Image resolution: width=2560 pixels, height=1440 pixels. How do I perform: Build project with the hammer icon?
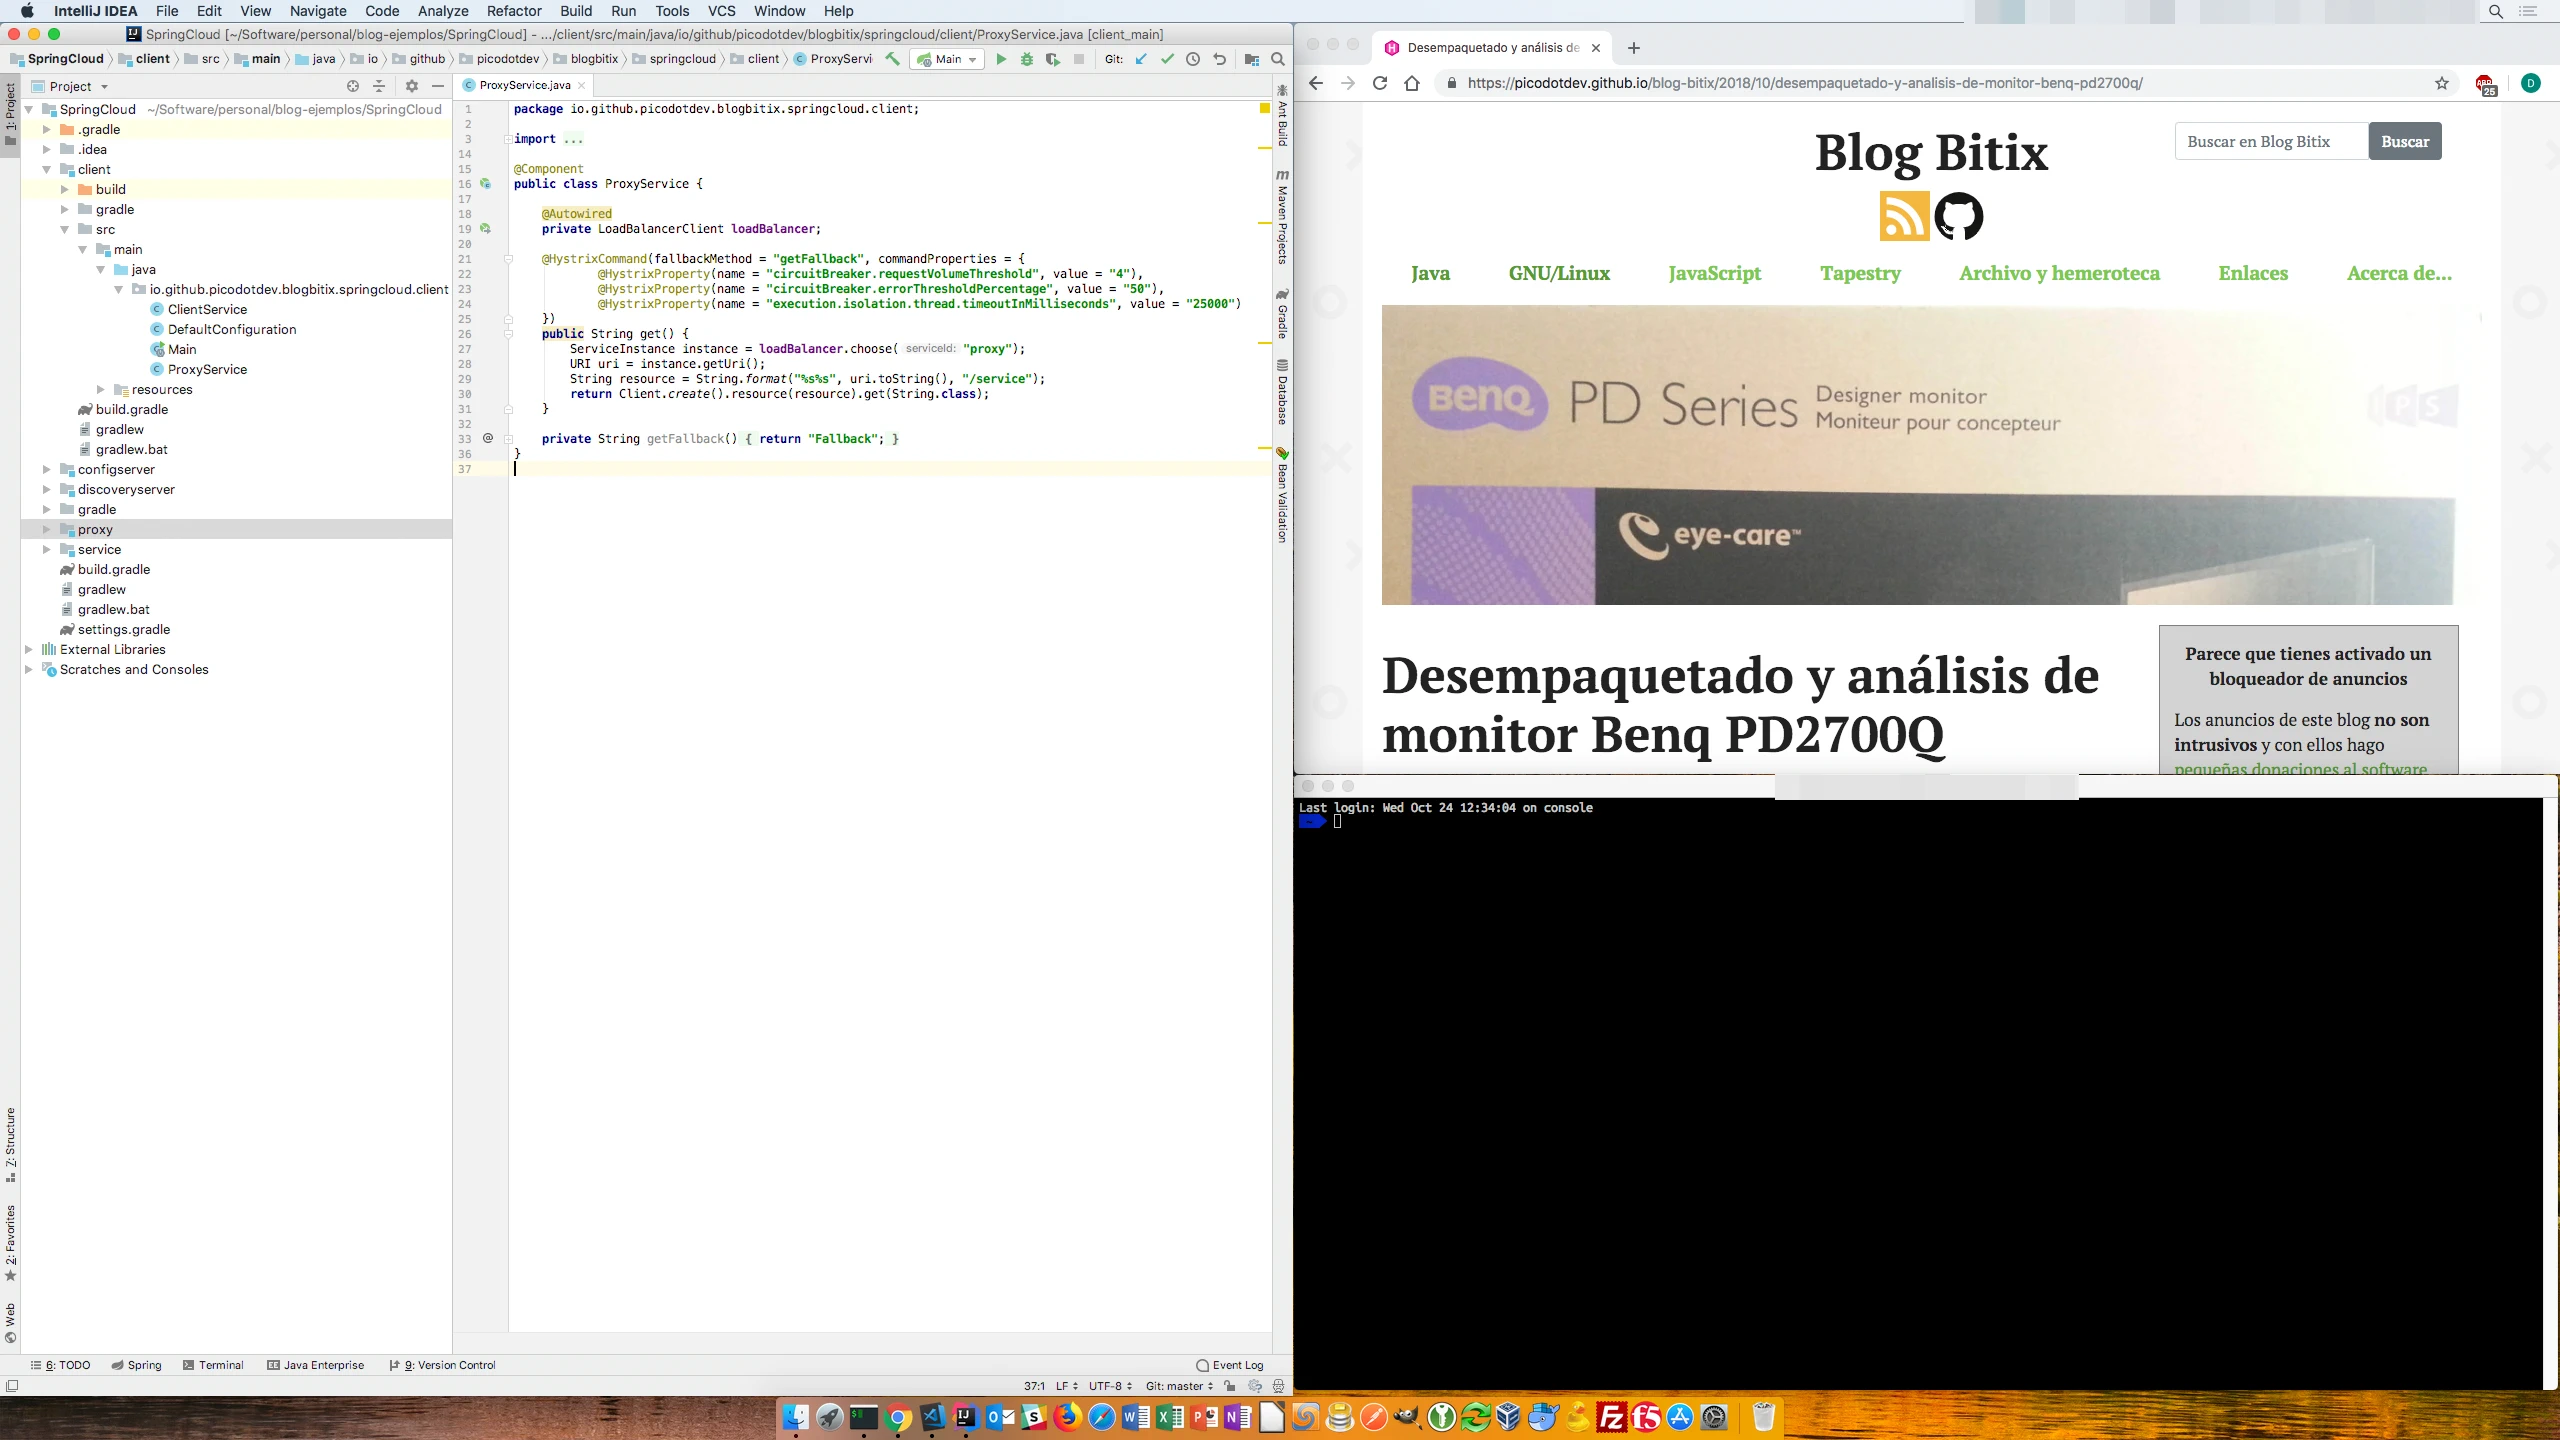point(892,60)
